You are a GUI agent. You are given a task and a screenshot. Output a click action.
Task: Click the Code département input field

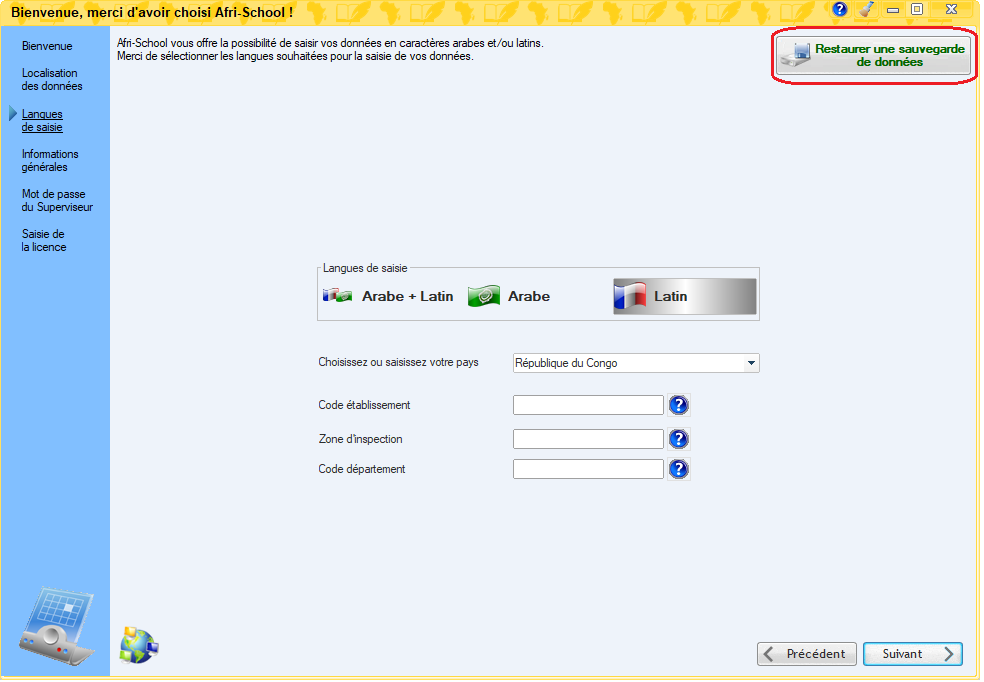tap(588, 469)
